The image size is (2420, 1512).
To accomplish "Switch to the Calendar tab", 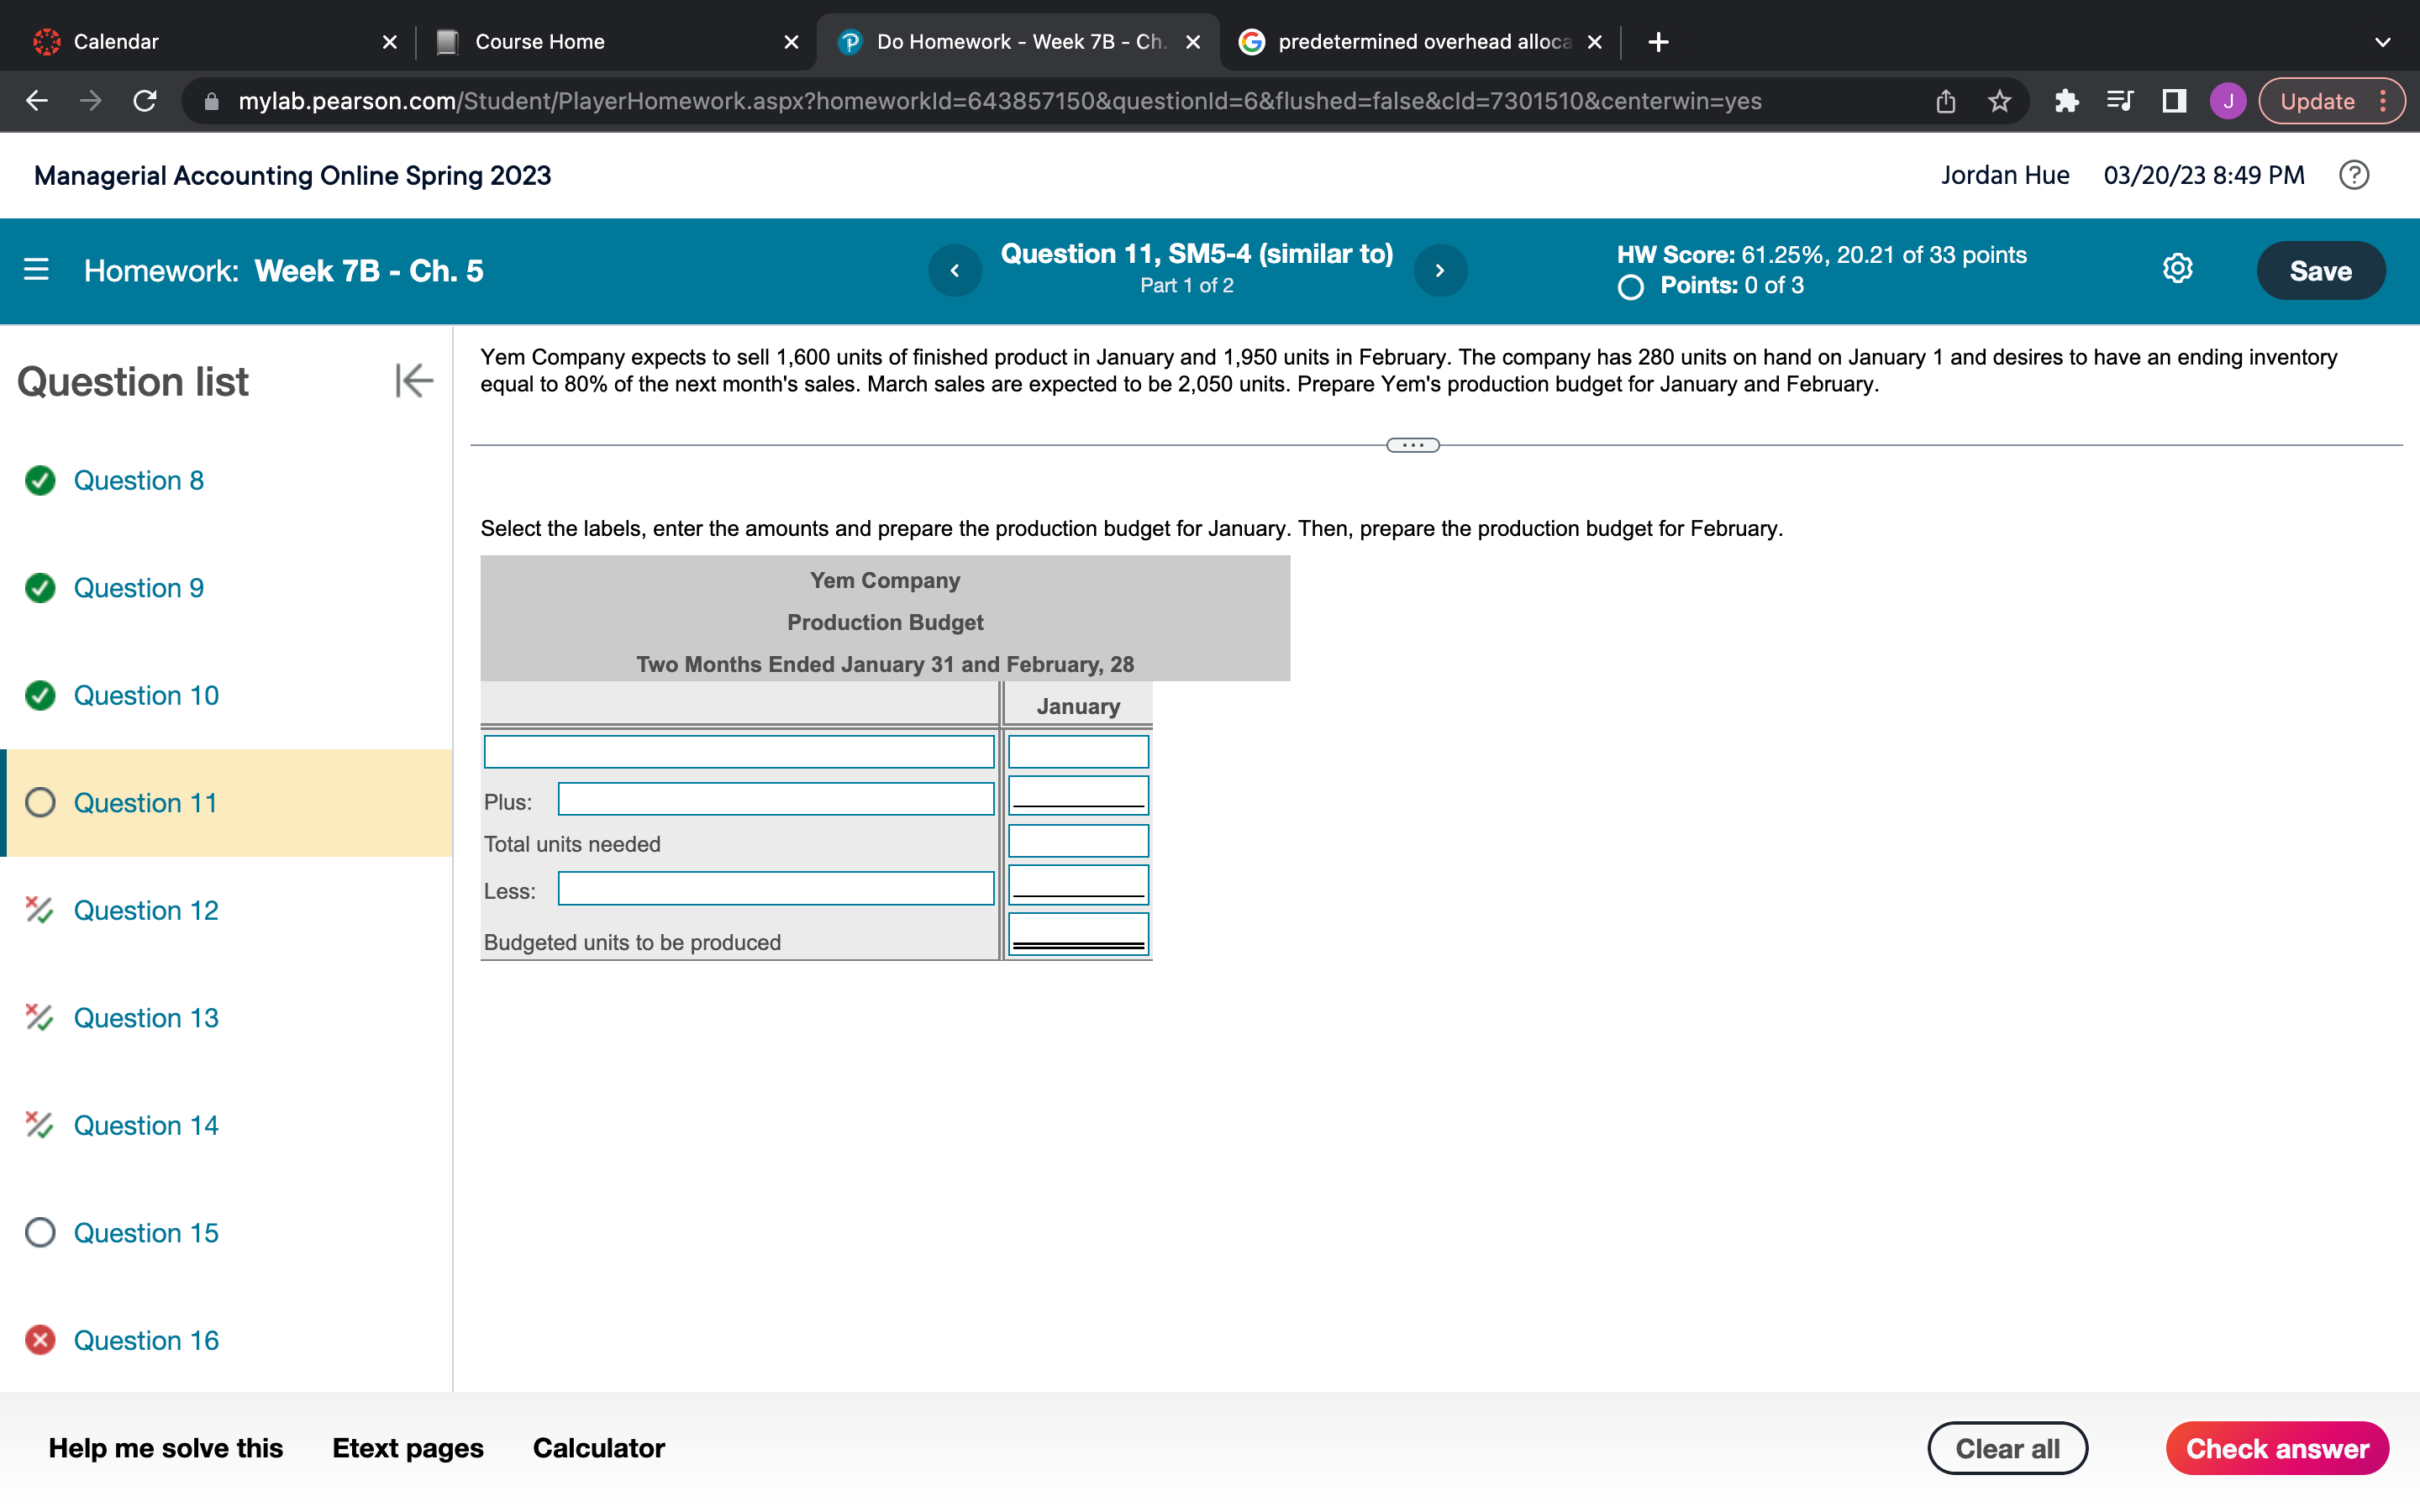I will (116, 42).
